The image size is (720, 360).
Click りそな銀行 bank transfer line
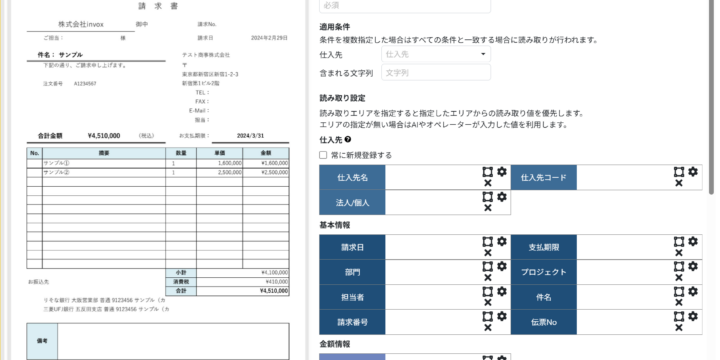104,300
